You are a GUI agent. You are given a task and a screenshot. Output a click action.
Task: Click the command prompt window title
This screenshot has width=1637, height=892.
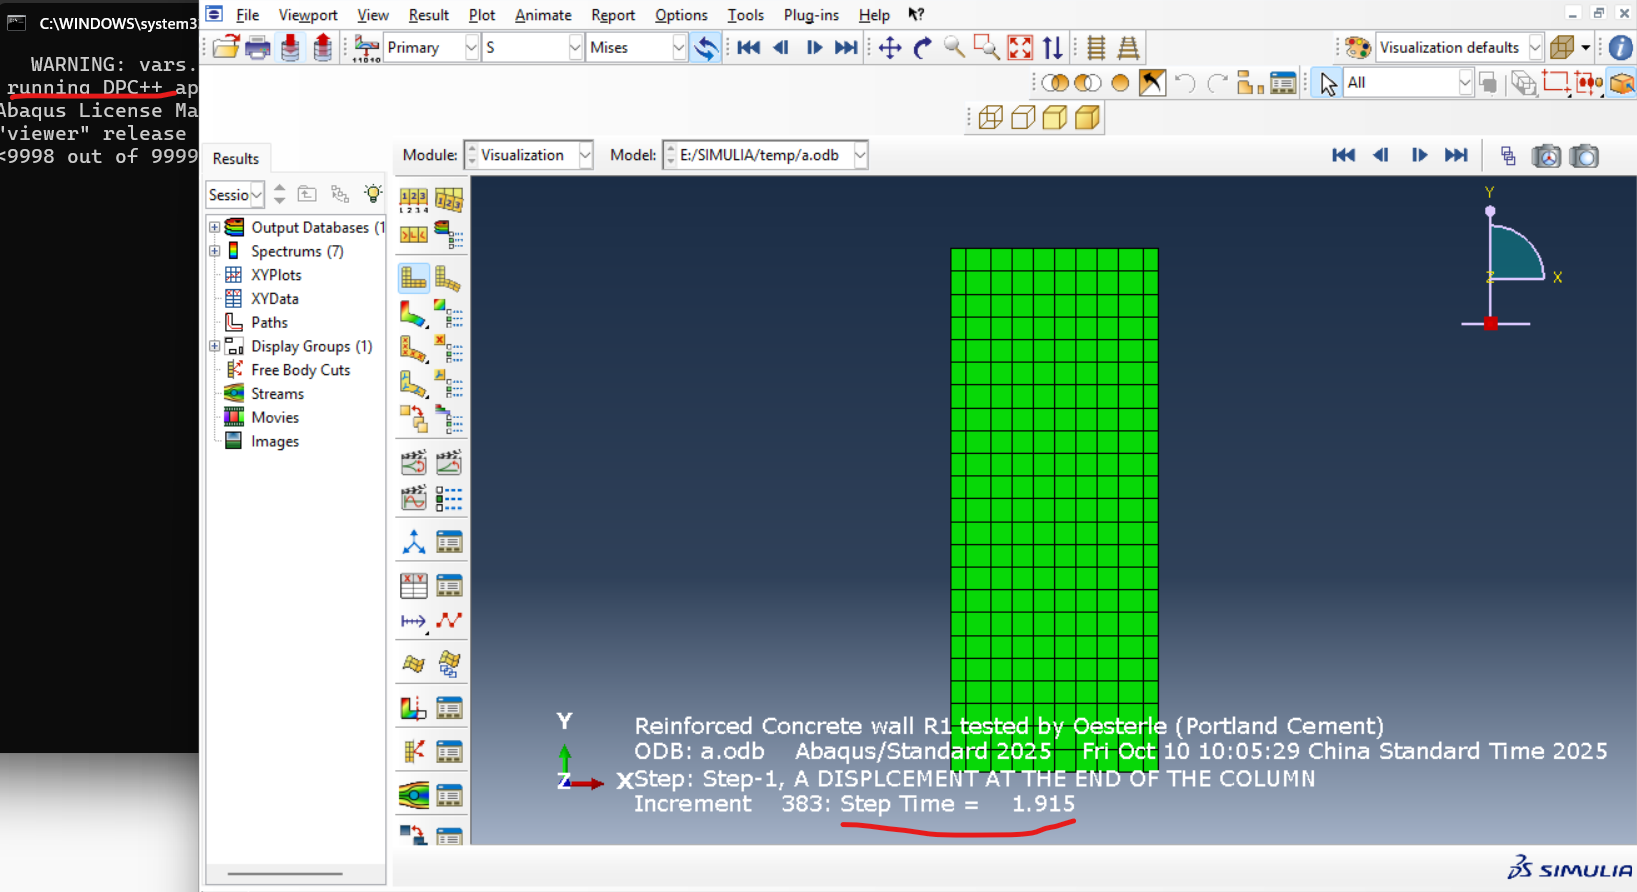(x=118, y=23)
